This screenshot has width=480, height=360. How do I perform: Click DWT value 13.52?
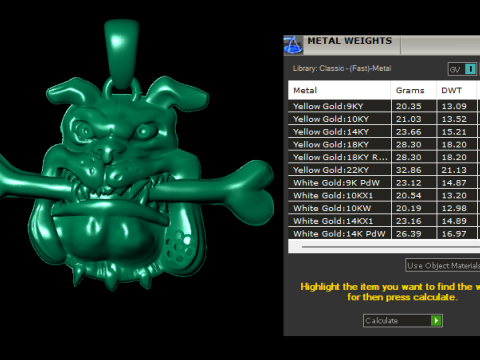454,119
